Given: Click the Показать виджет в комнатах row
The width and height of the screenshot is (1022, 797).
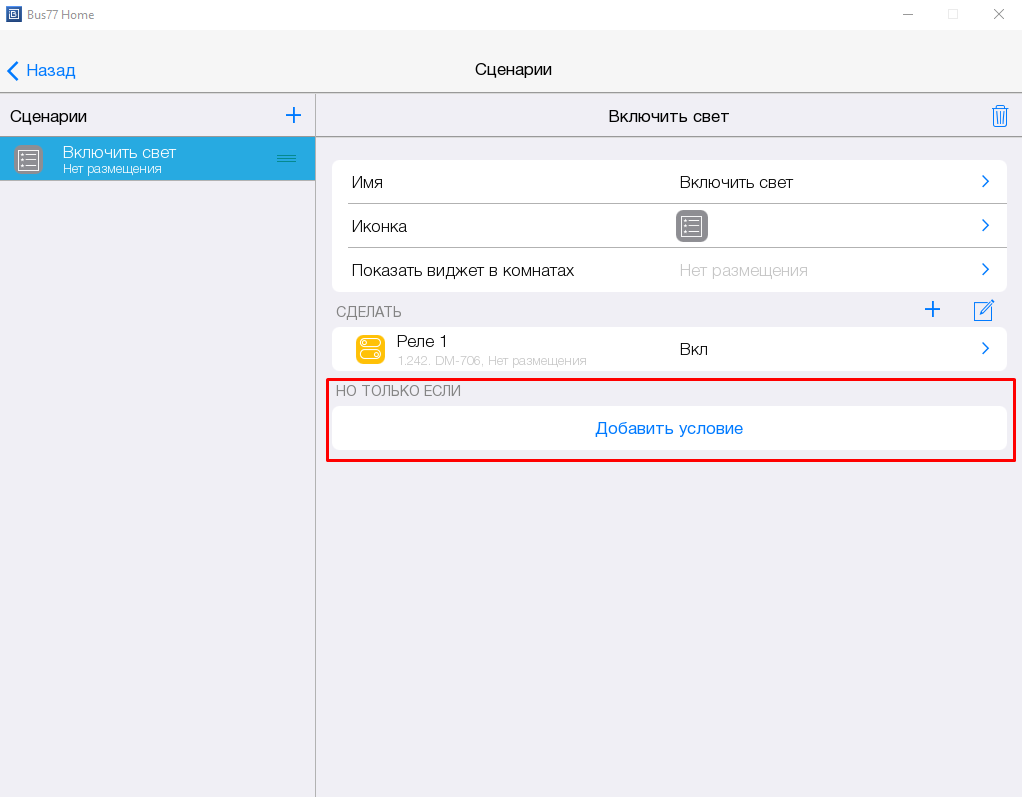Looking at the screenshot, I should (462, 270).
